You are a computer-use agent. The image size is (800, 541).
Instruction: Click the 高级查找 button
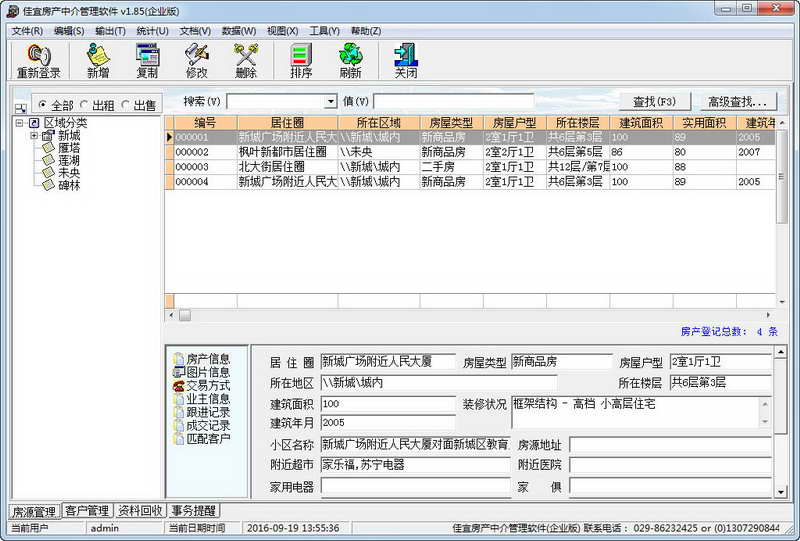click(737, 102)
